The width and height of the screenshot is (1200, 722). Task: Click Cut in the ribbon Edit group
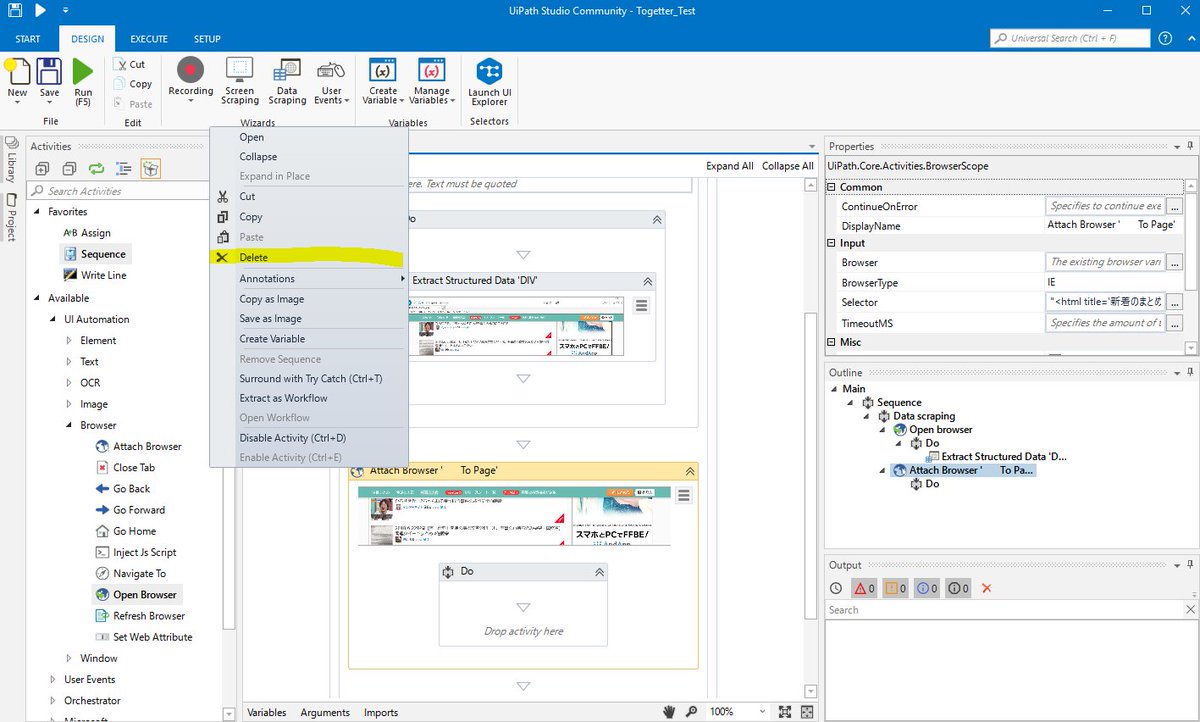(x=129, y=64)
